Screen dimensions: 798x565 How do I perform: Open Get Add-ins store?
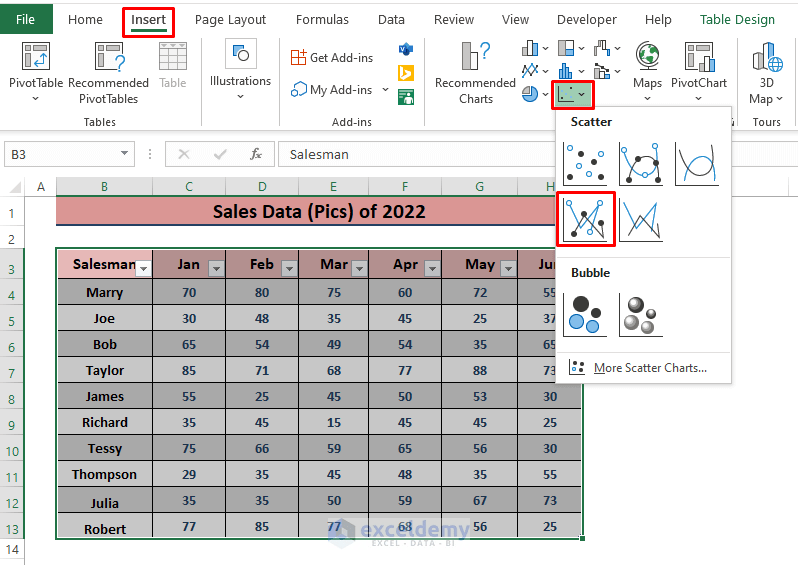332,58
